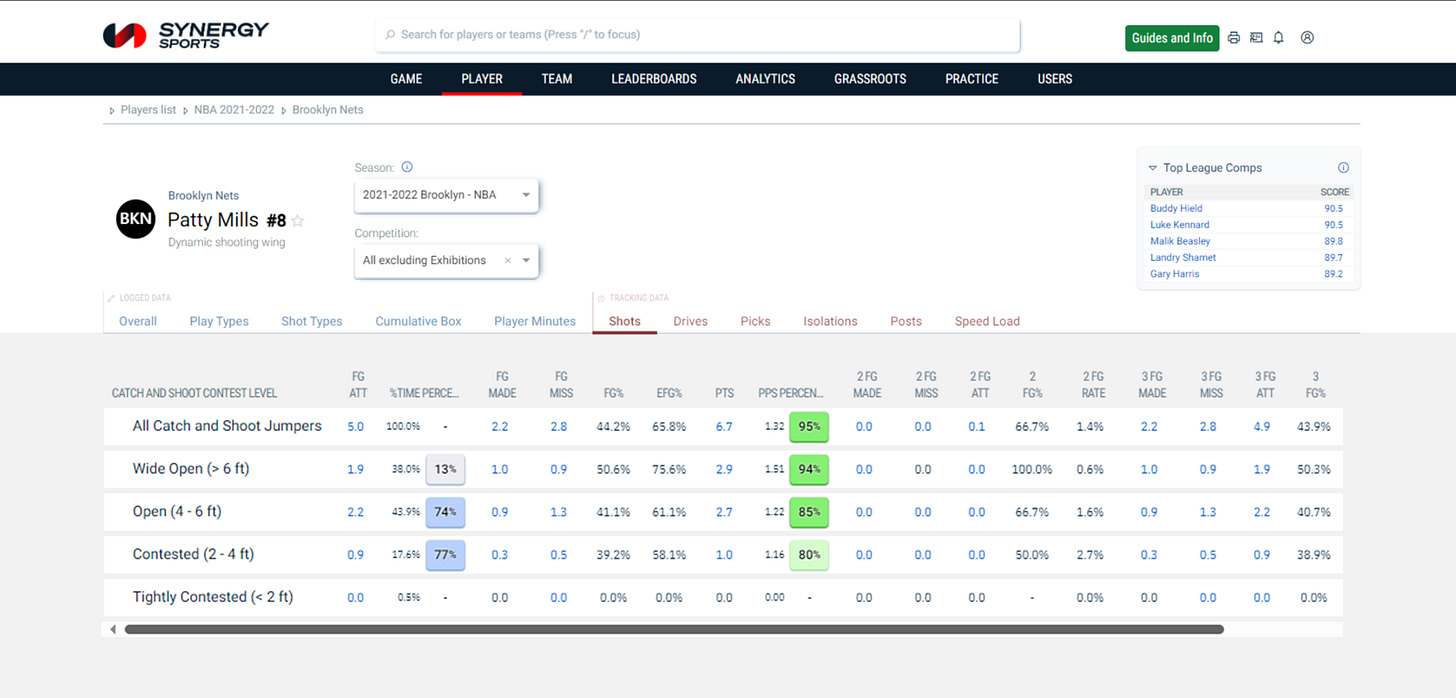Viewport: 1456px width, 698px height.
Task: Open the ANALYTICS menu
Action: point(765,79)
